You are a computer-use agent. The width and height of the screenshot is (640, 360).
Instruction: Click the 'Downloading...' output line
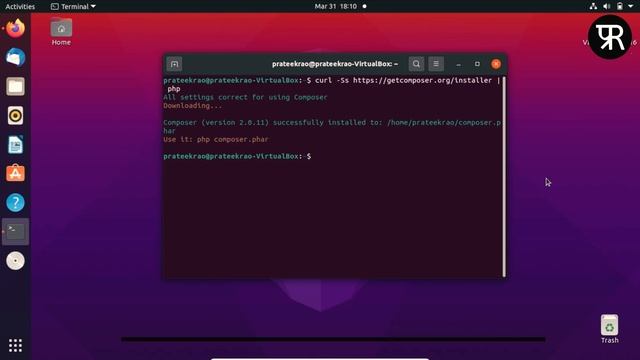[x=193, y=106]
